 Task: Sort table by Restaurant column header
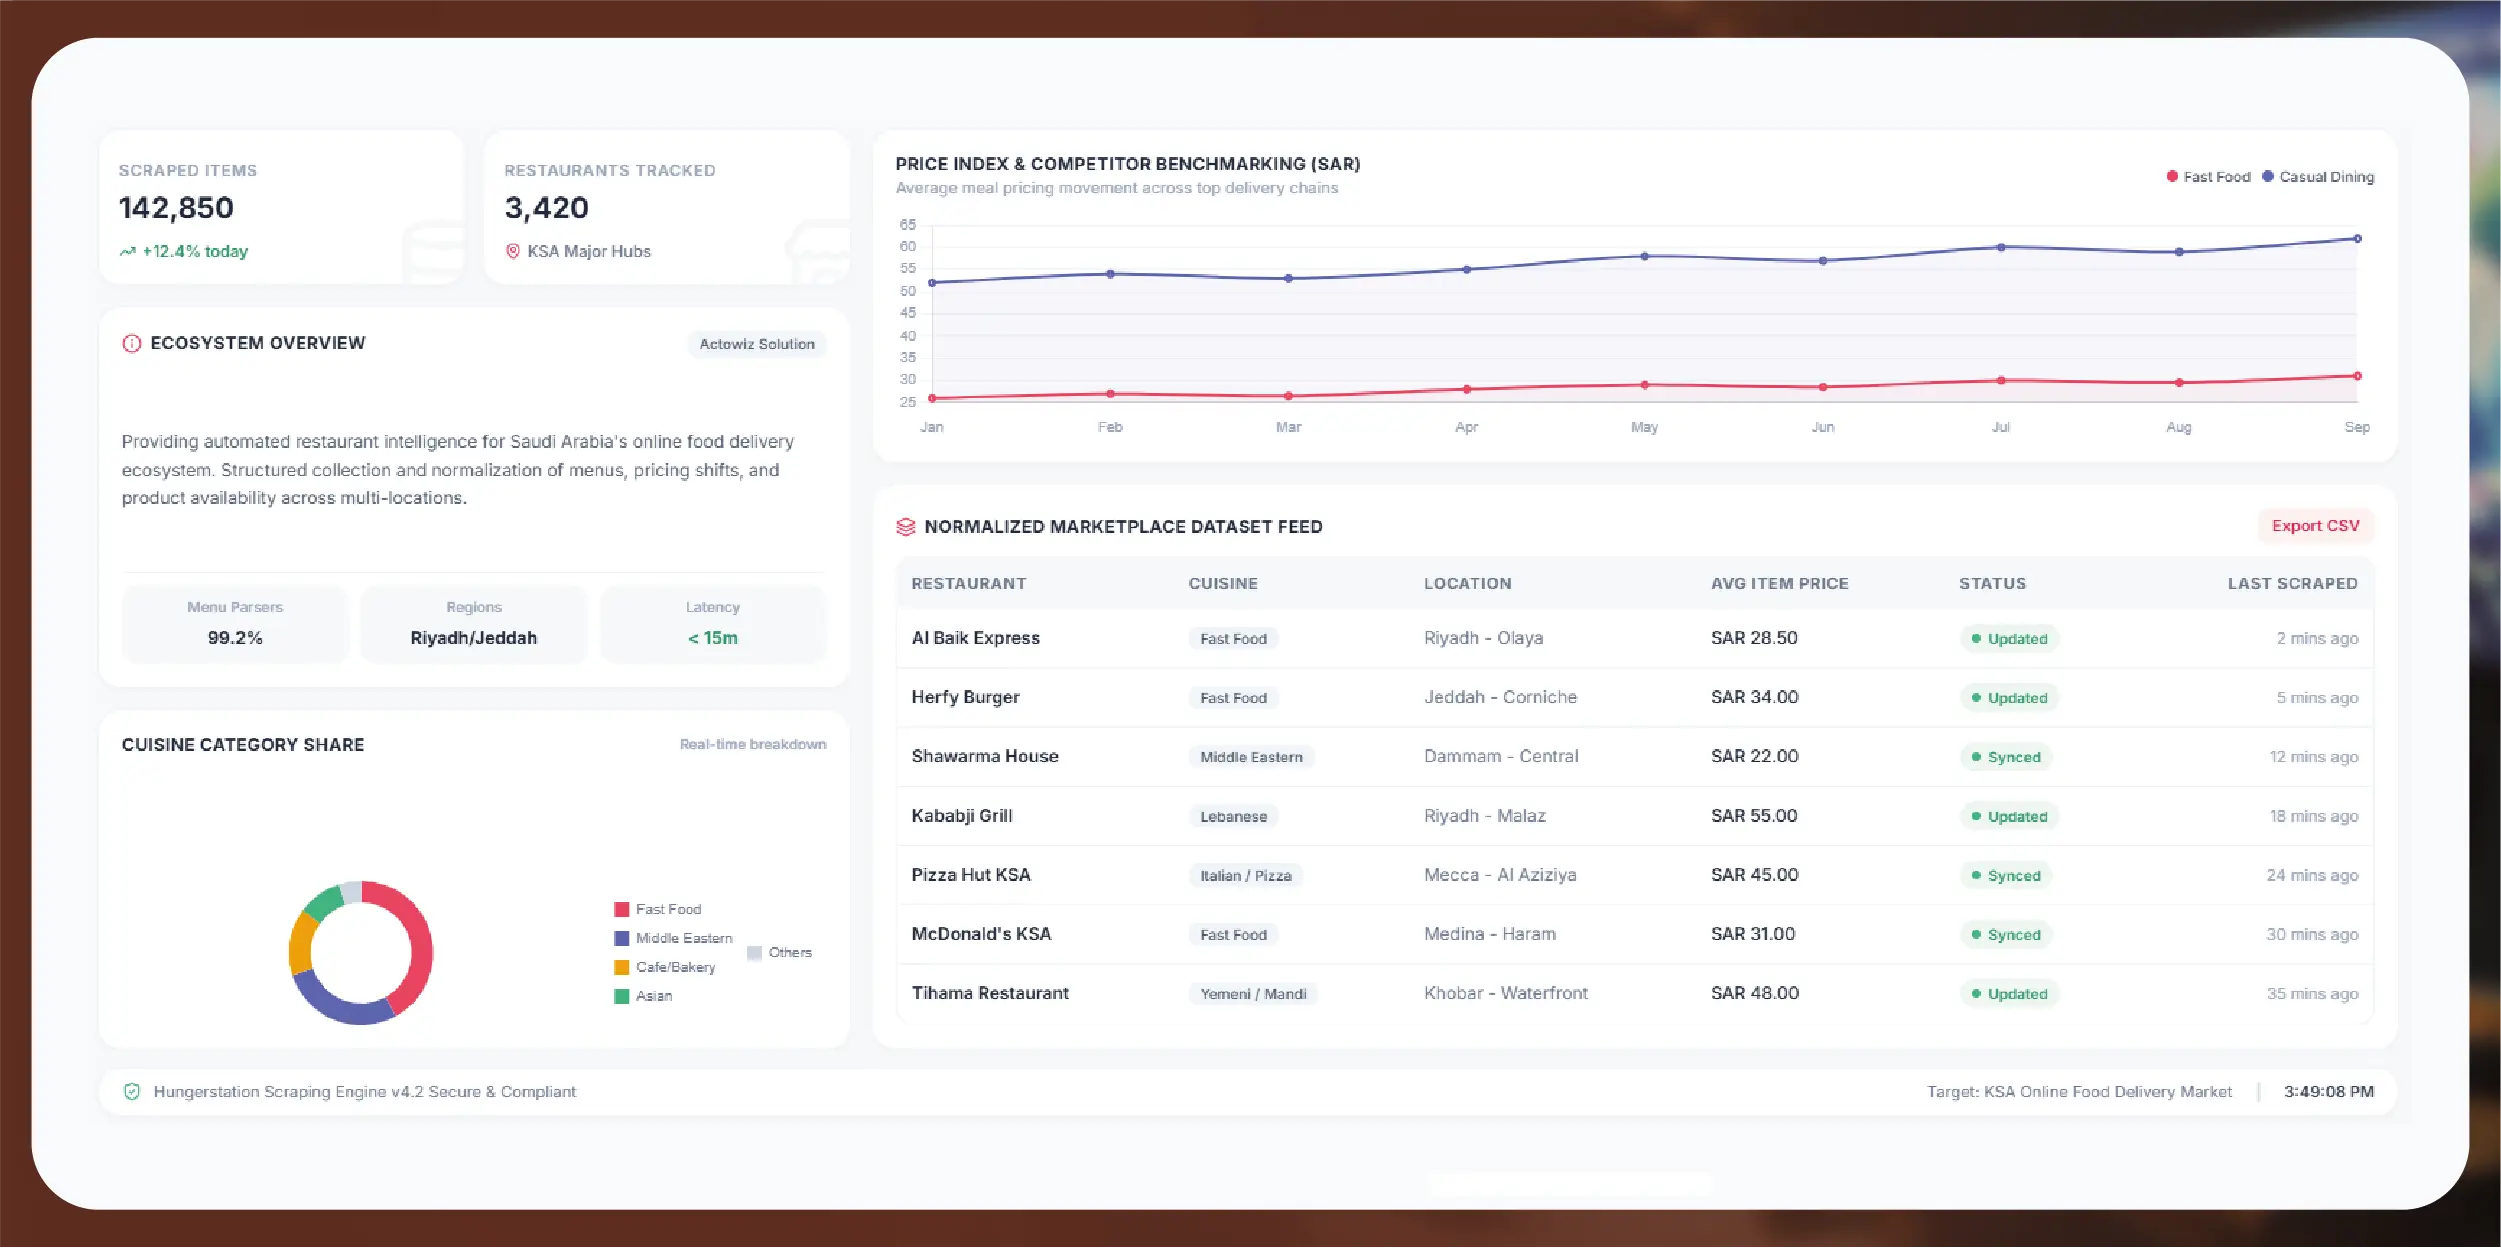coord(968,584)
